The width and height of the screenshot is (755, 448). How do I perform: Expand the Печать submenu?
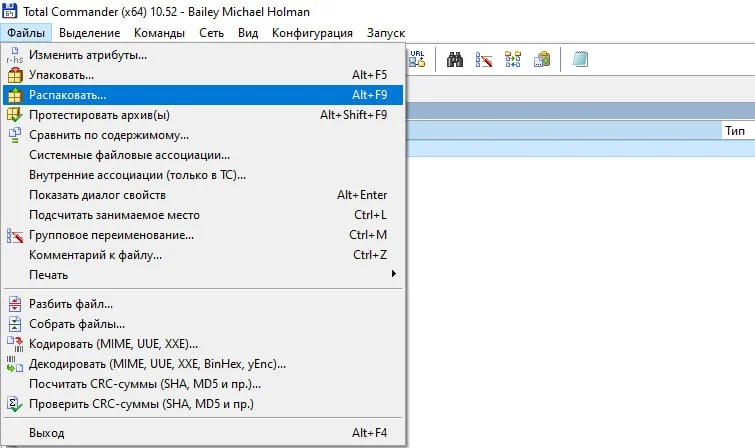(203, 275)
